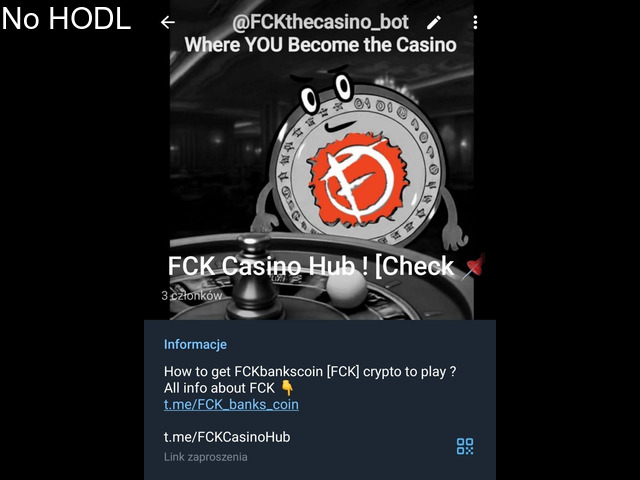Viewport: 640px width, 480px height.
Task: Show the invite link QR code
Action: tap(465, 446)
